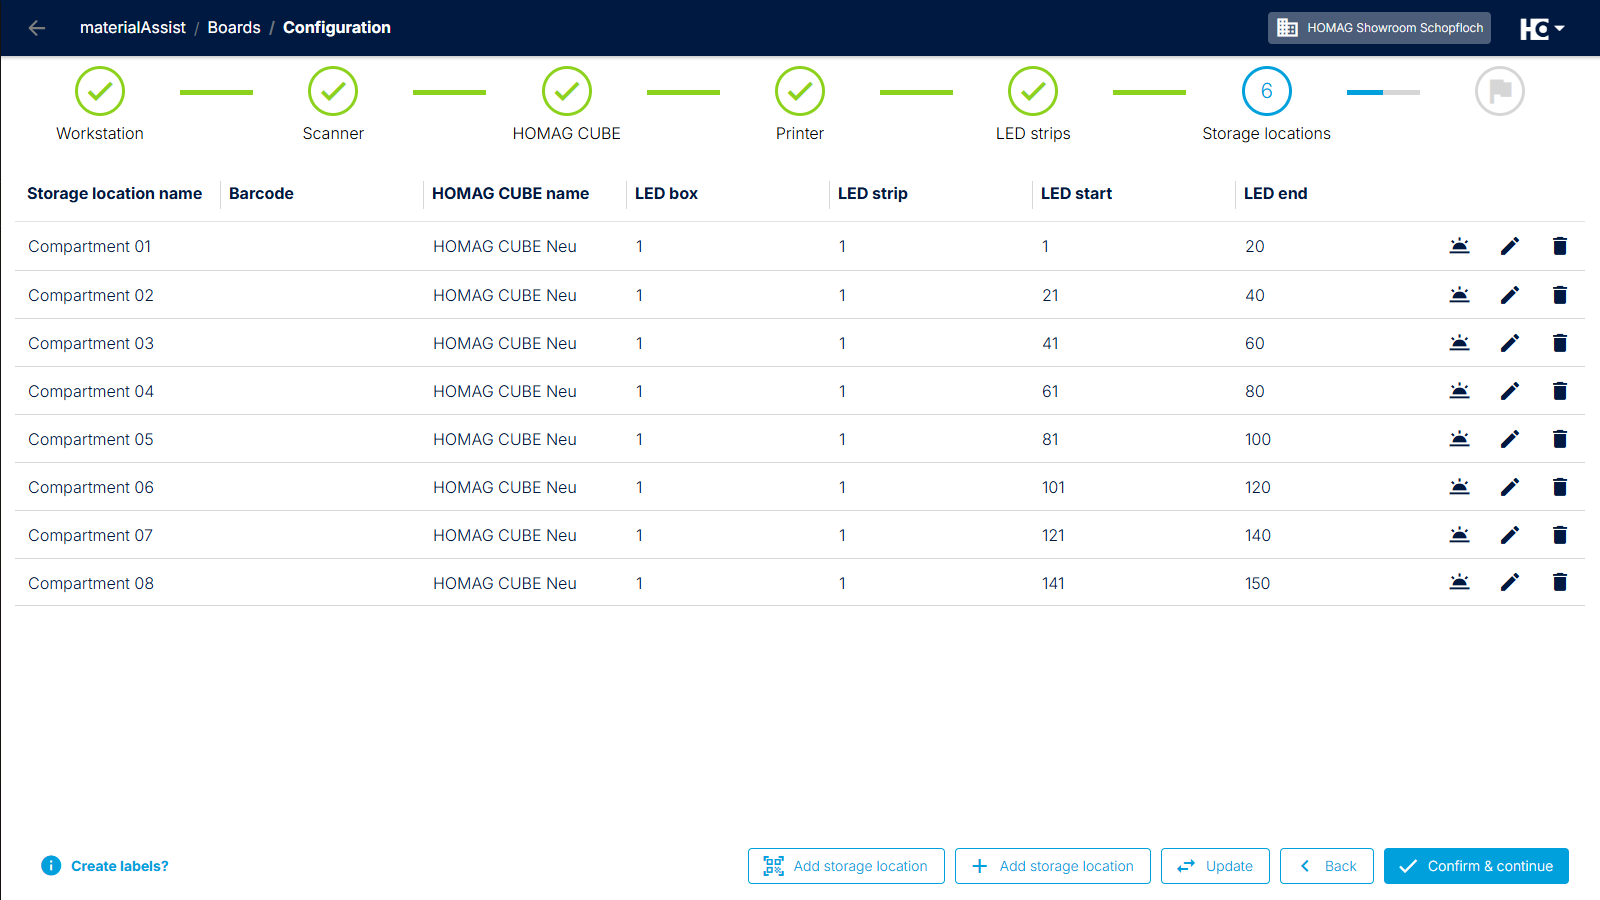
Task: Go to the HOMAG CUBE step
Action: (567, 105)
